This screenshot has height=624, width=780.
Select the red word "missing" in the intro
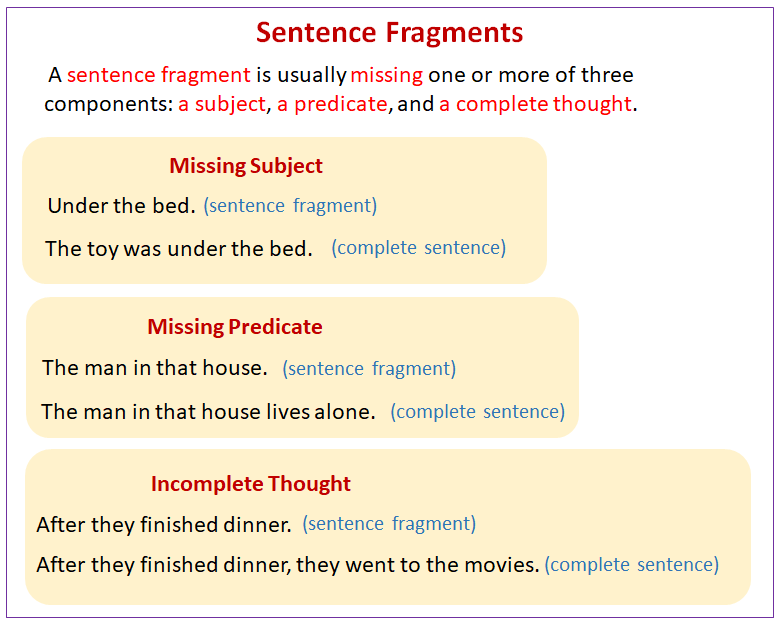pyautogui.click(x=387, y=75)
